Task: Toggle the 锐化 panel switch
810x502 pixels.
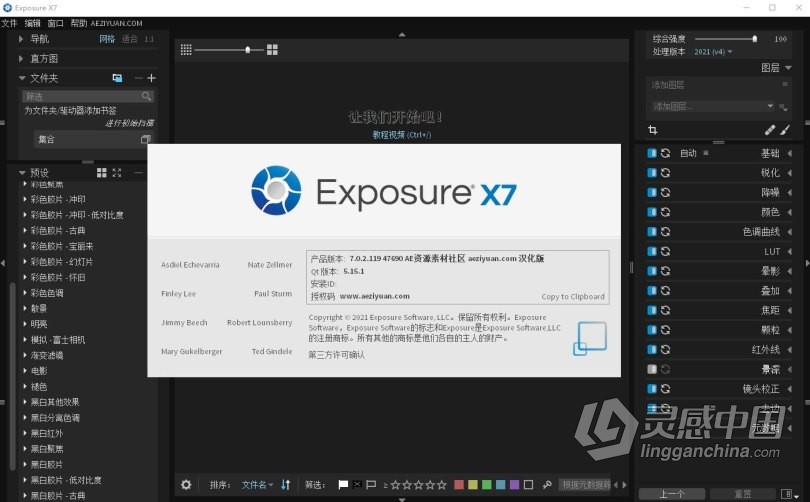Action: pos(652,172)
